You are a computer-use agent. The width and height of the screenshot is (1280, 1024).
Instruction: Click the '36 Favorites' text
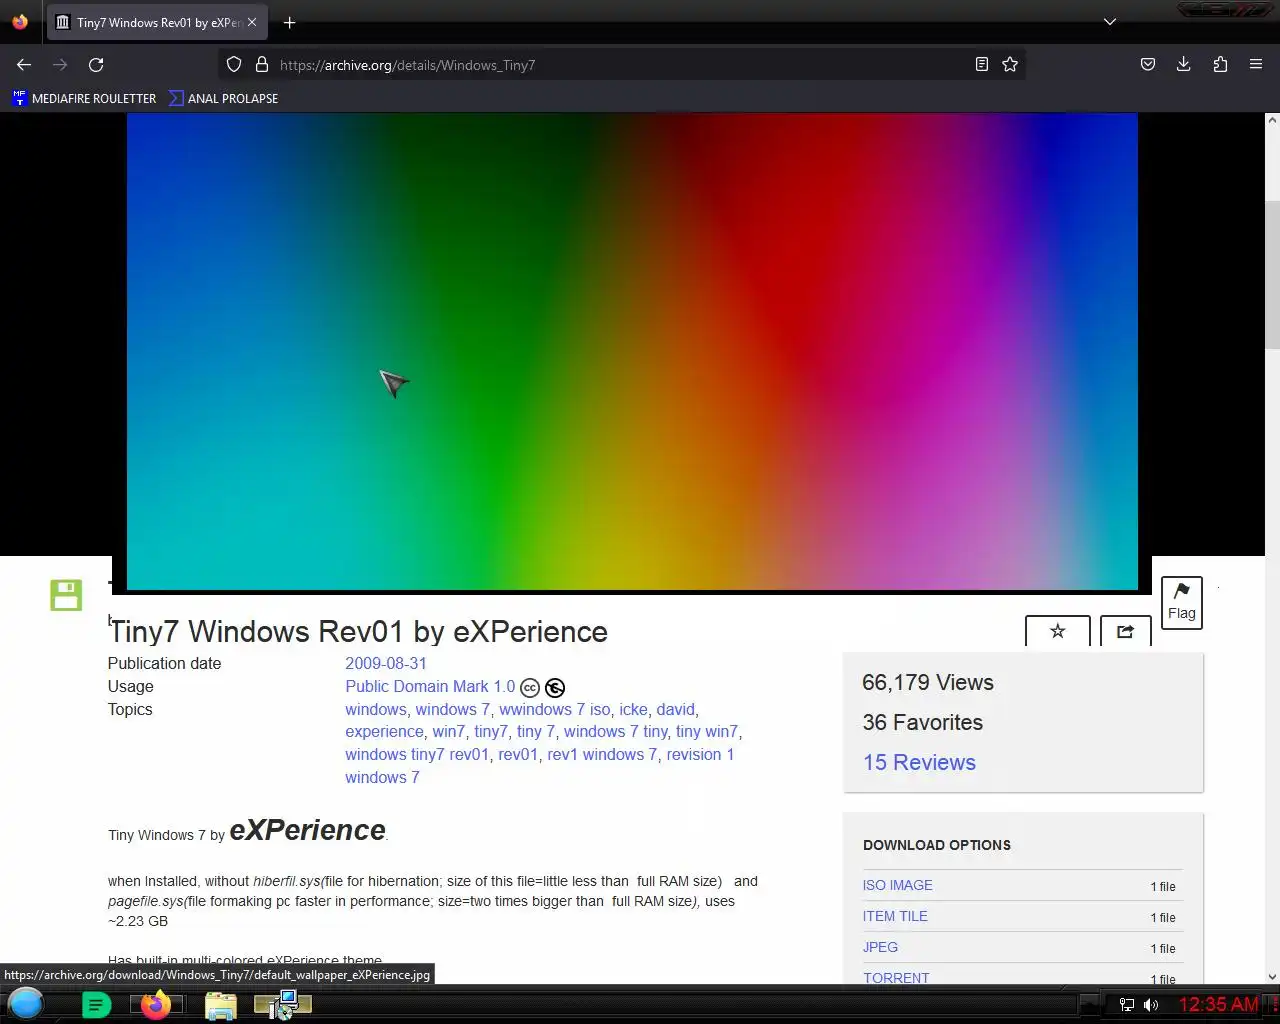click(923, 722)
